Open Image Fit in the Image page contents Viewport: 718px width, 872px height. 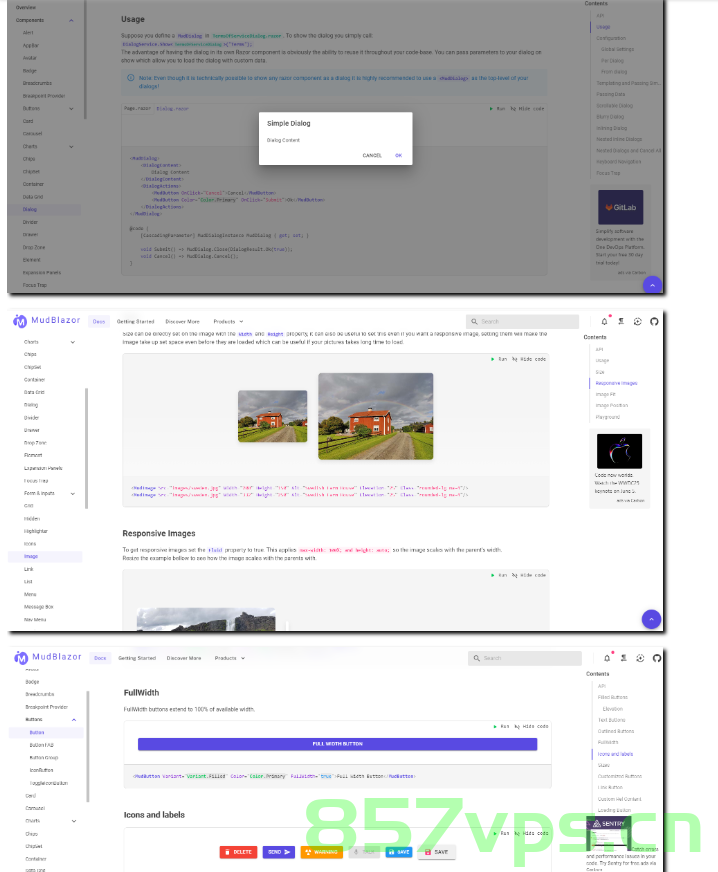[x=605, y=394]
